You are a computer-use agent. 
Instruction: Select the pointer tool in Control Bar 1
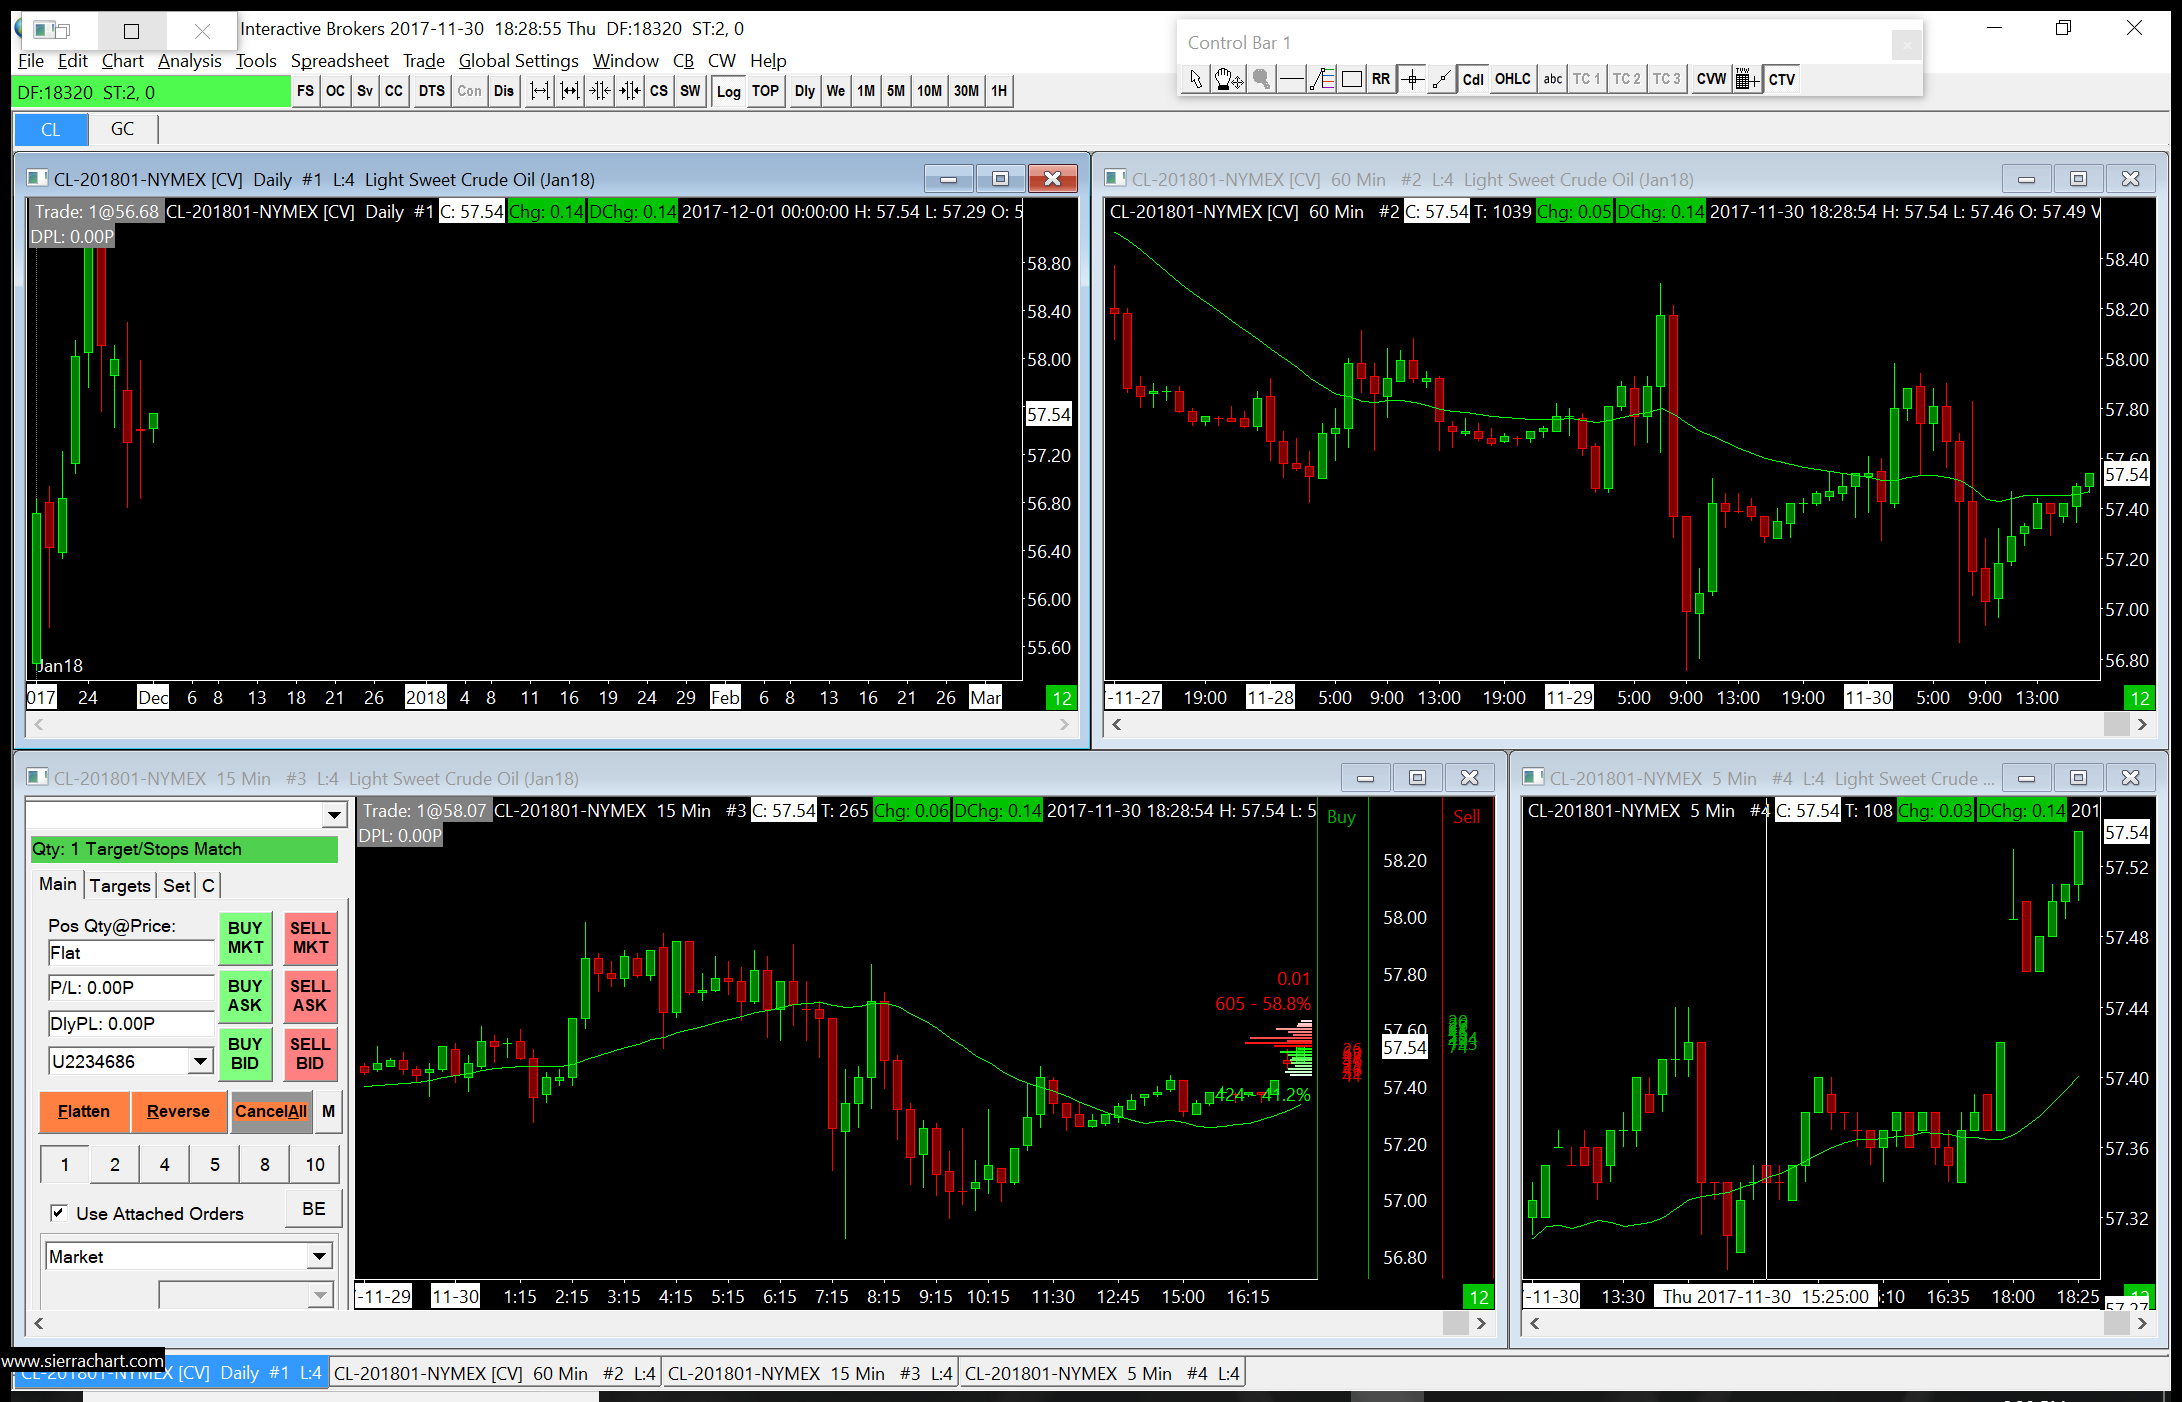click(x=1196, y=79)
